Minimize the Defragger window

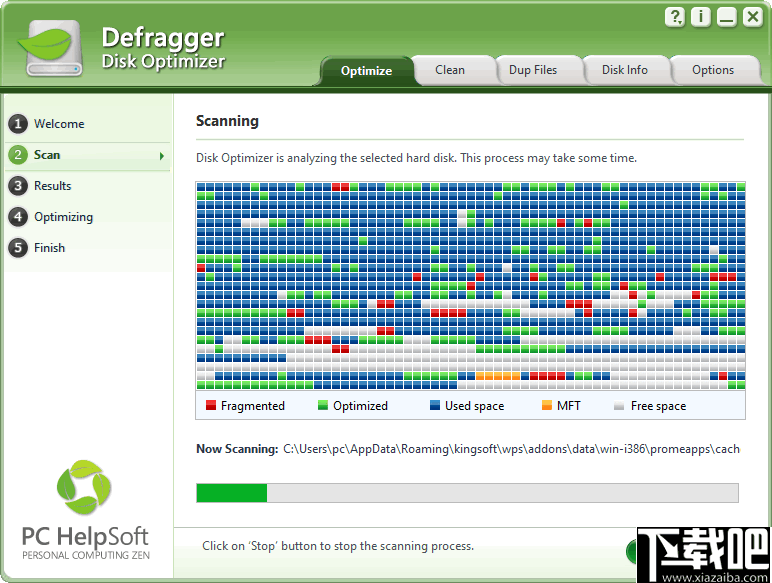pos(727,17)
